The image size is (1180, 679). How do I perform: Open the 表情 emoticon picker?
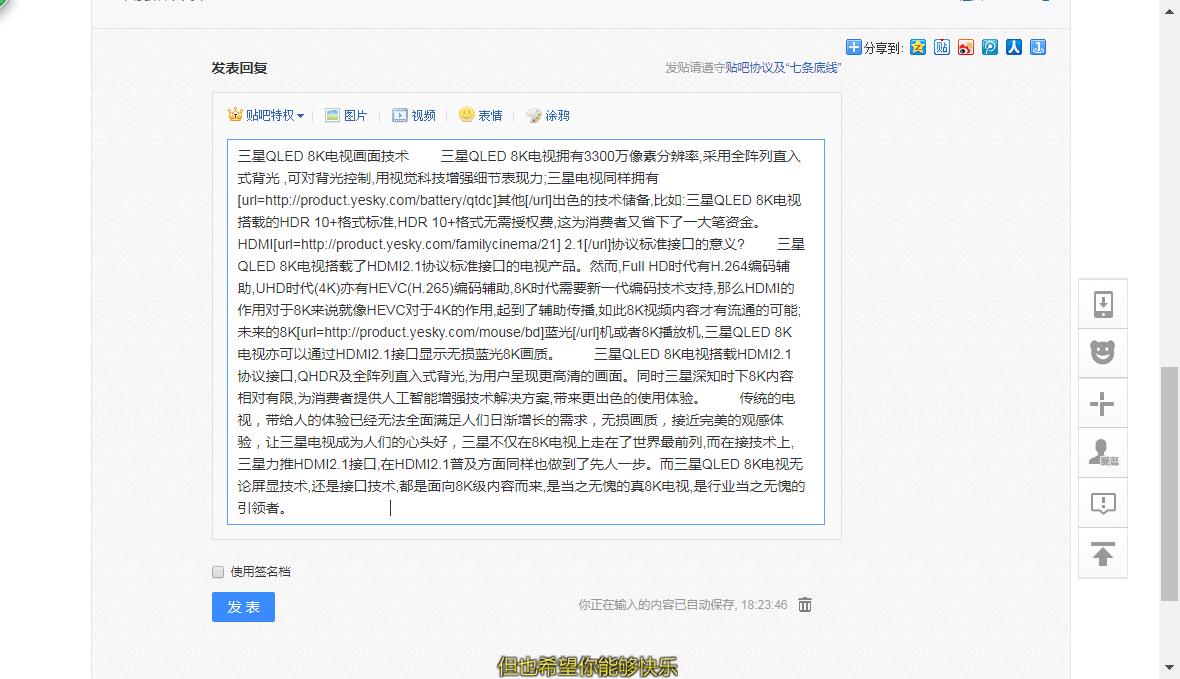(480, 115)
